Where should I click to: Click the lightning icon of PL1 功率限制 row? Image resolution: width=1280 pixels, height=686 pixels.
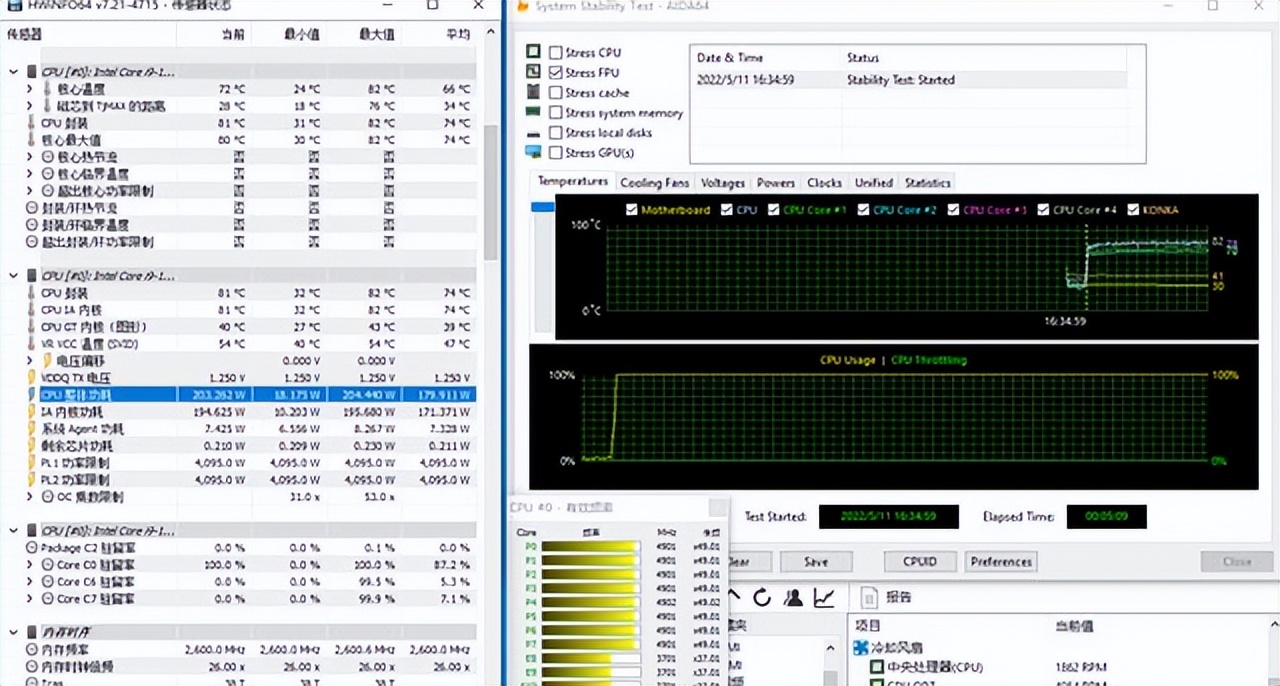tap(32, 463)
